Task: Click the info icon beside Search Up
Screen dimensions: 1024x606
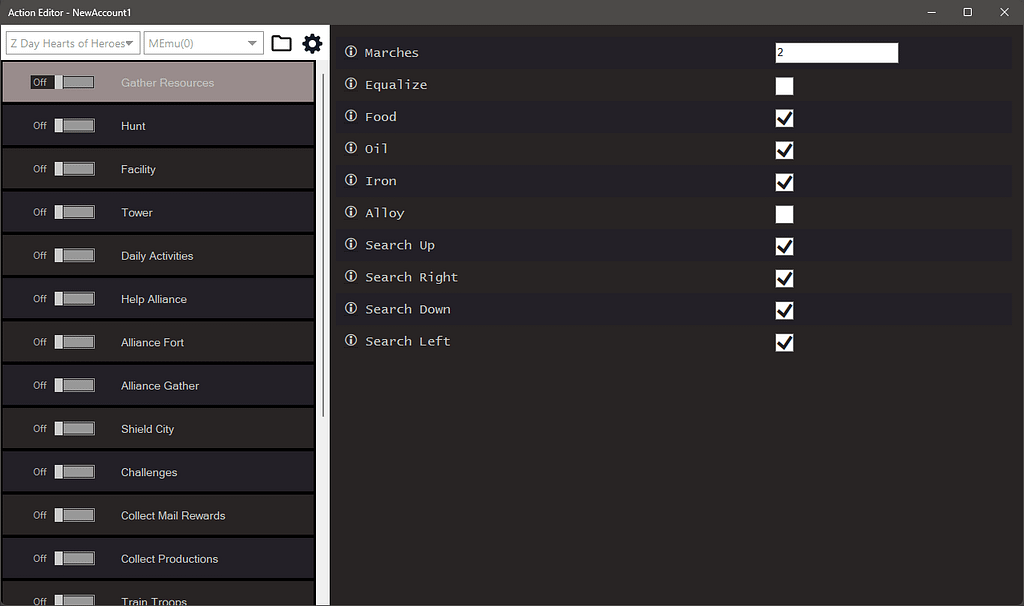Action: (x=349, y=244)
